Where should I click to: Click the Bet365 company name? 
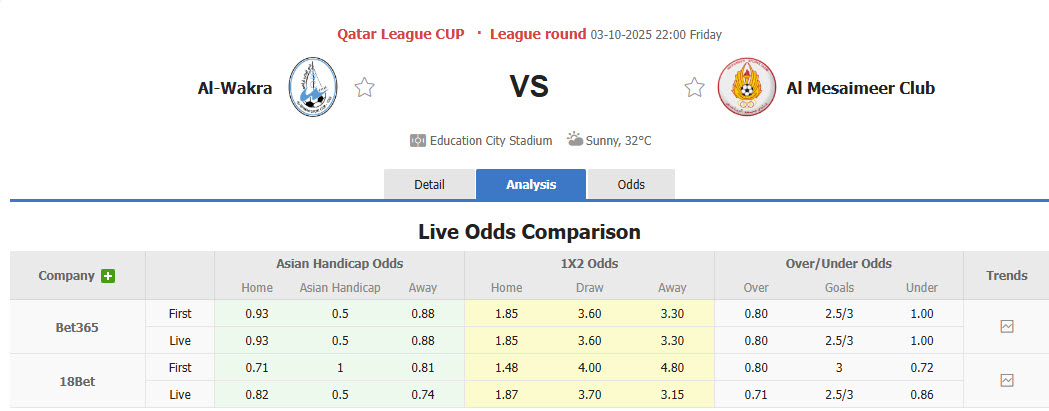pyautogui.click(x=77, y=327)
